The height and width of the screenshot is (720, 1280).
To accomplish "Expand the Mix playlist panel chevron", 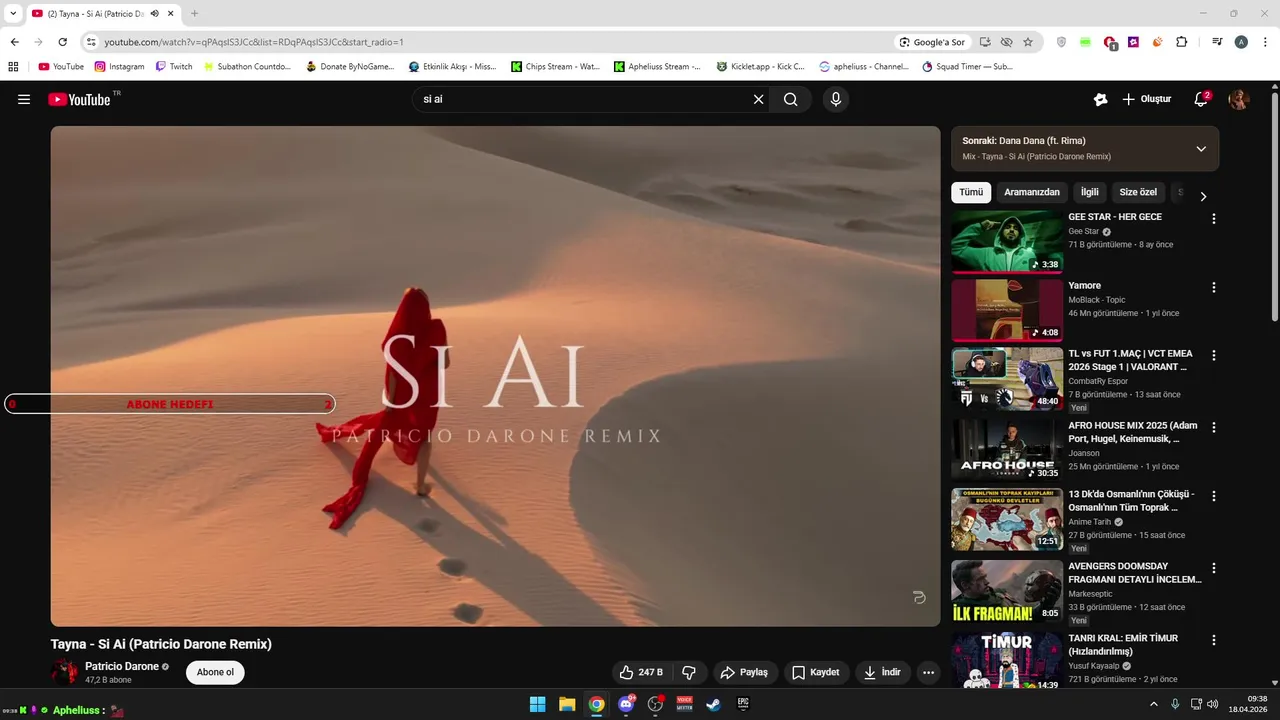I will coord(1201,149).
